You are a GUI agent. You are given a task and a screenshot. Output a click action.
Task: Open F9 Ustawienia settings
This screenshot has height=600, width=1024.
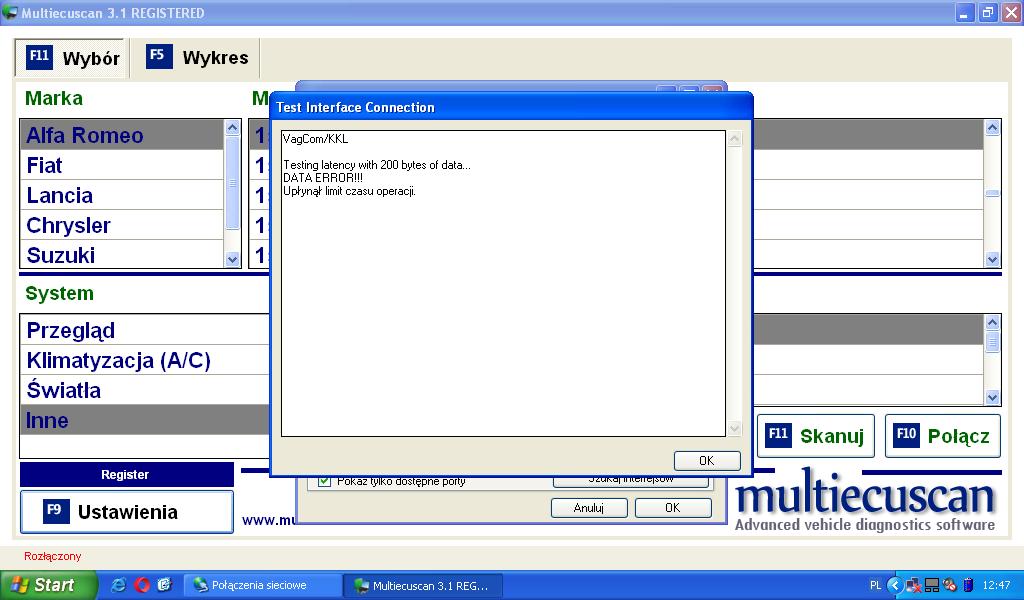pos(127,512)
